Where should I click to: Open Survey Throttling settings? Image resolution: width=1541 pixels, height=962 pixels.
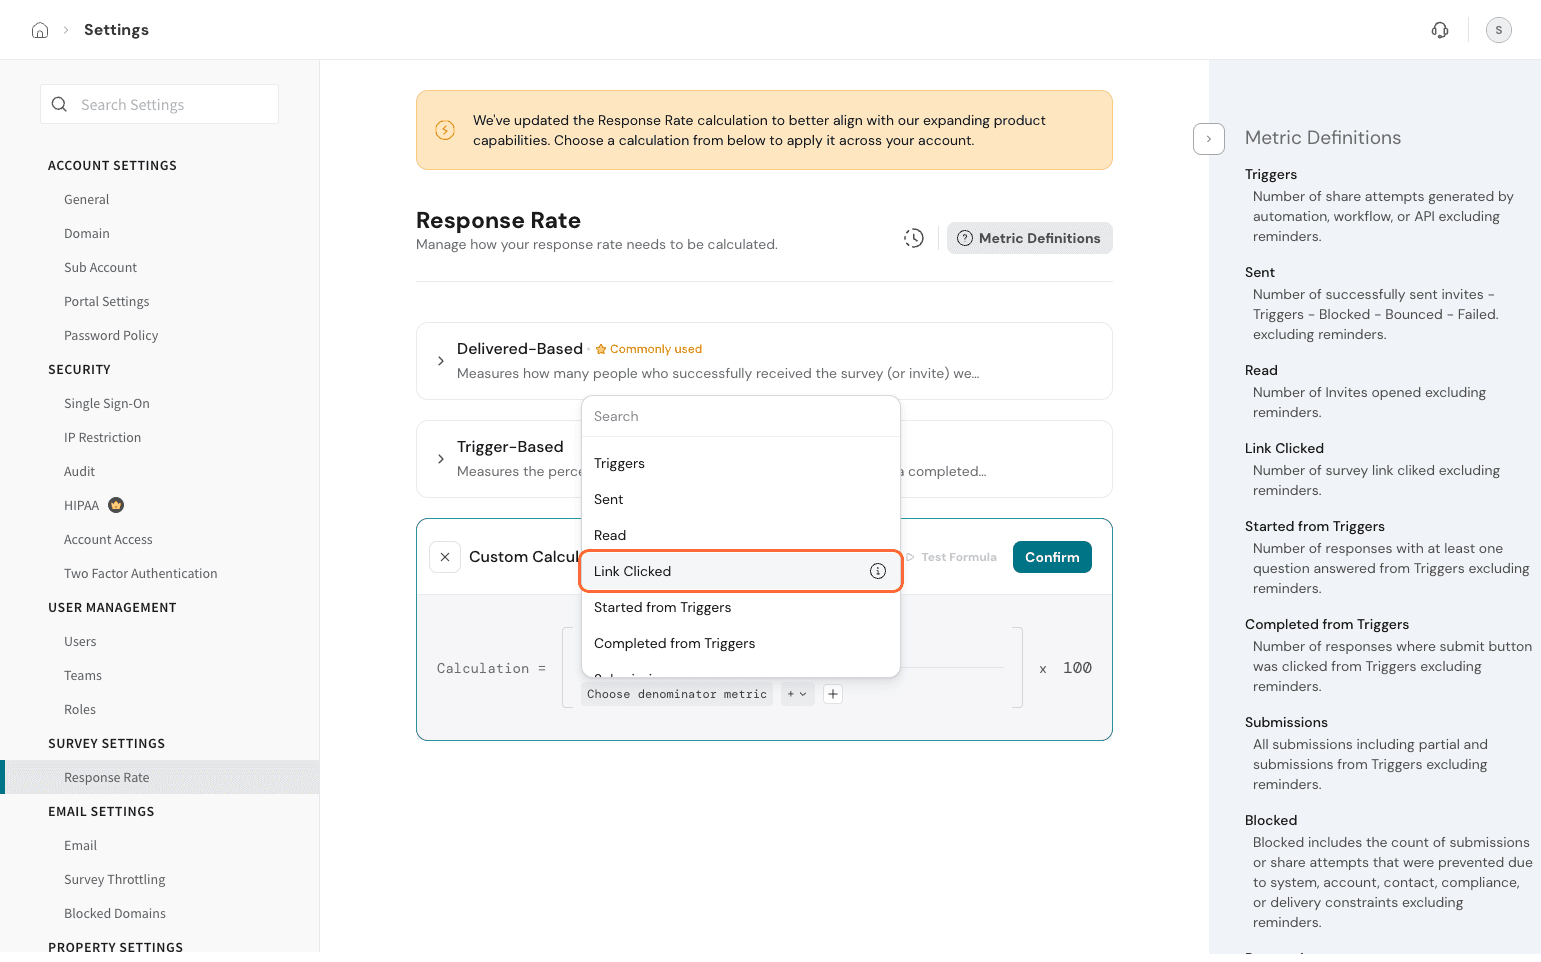pyautogui.click(x=115, y=879)
